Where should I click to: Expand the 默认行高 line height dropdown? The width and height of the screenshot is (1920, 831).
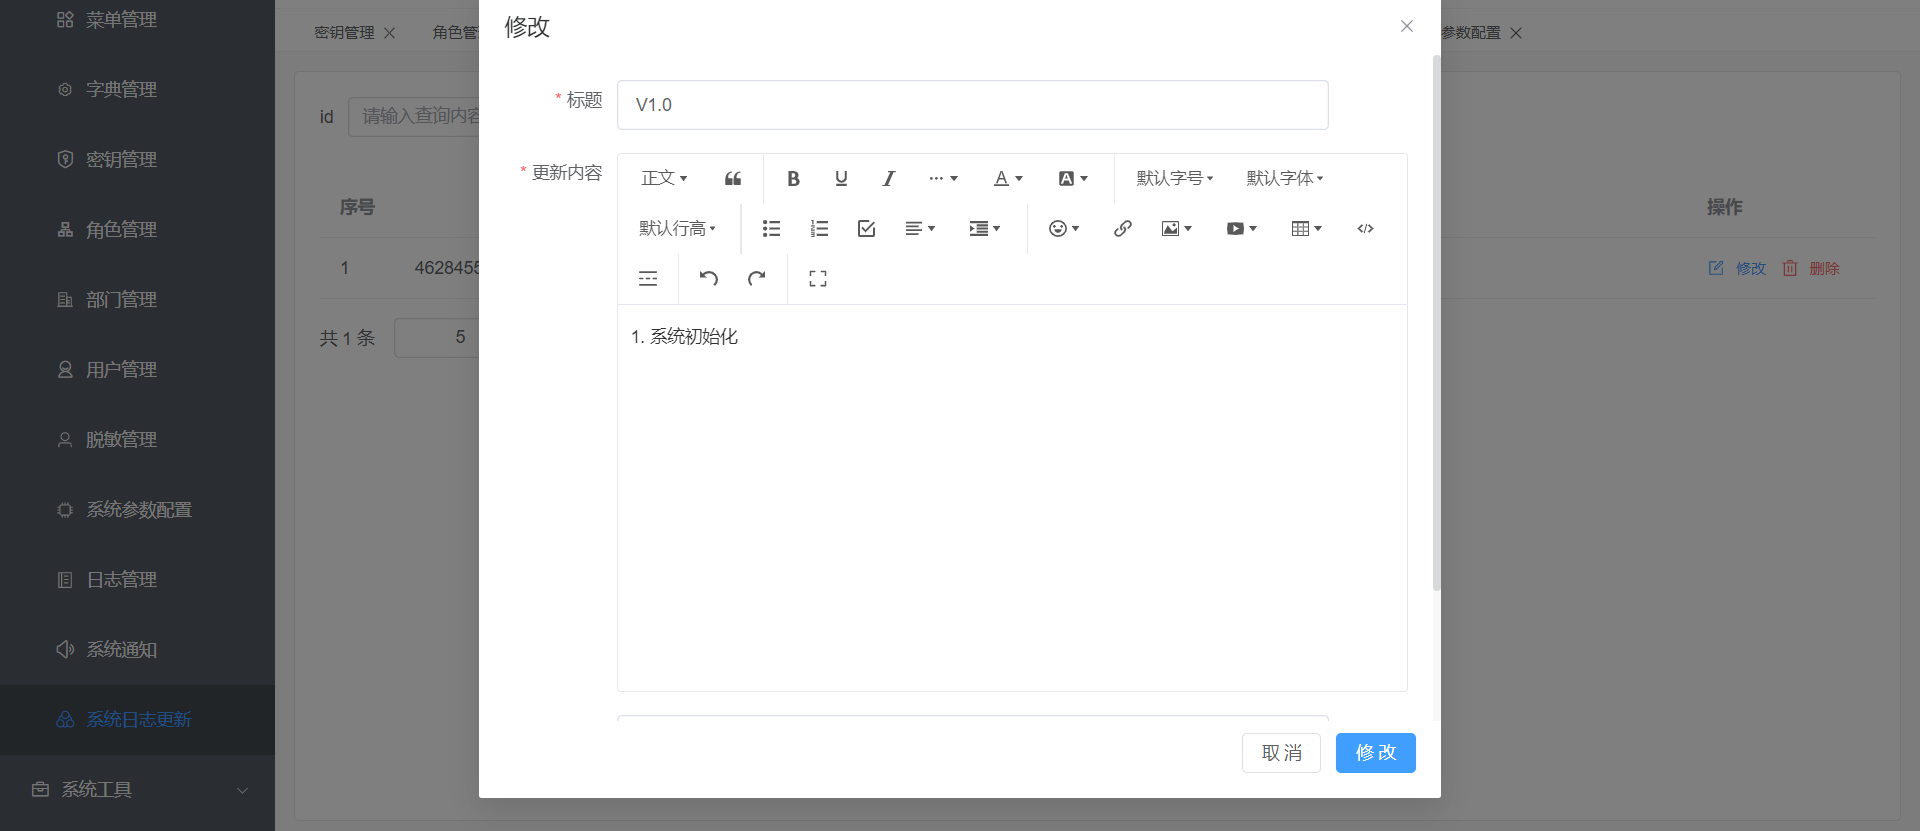677,229
